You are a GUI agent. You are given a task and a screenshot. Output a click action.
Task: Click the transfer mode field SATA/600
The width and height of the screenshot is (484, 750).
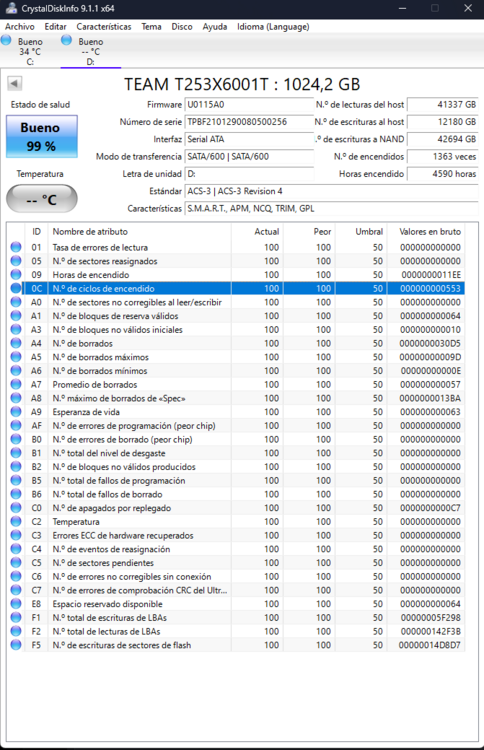249,156
